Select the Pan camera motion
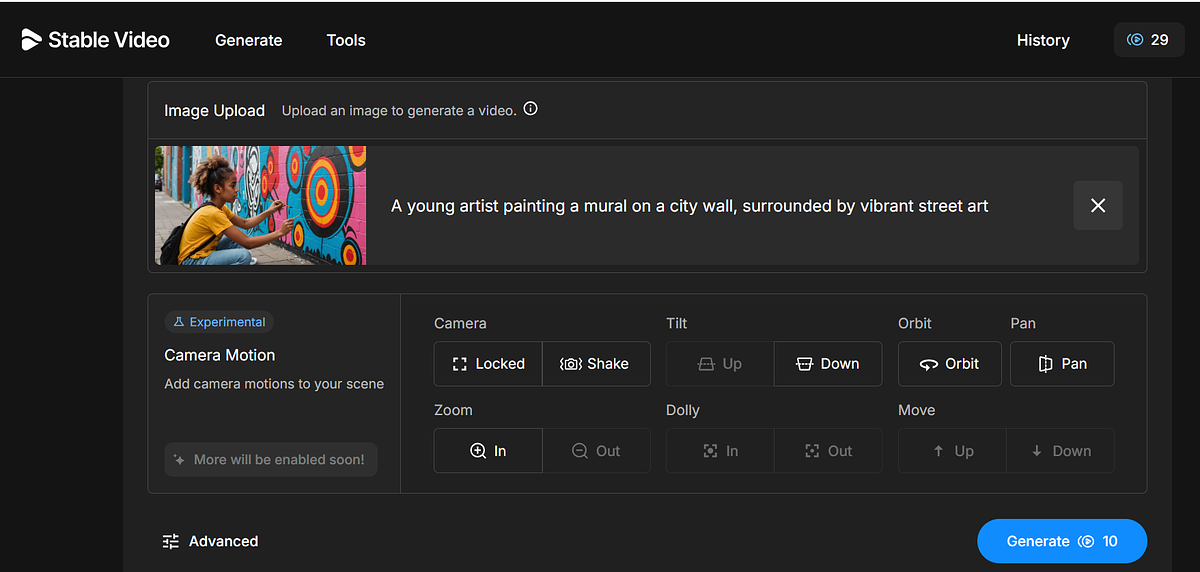The width and height of the screenshot is (1200, 572). click(x=1062, y=364)
